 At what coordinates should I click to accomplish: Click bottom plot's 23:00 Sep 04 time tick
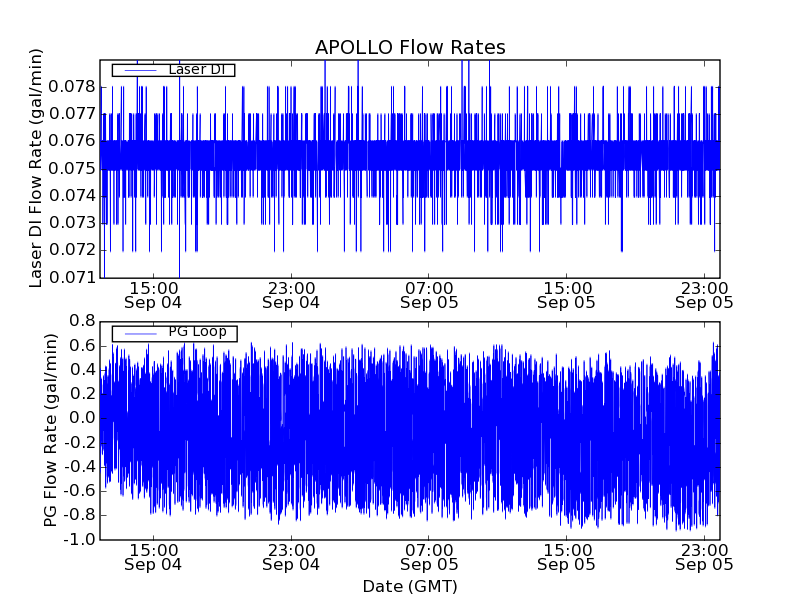291,556
